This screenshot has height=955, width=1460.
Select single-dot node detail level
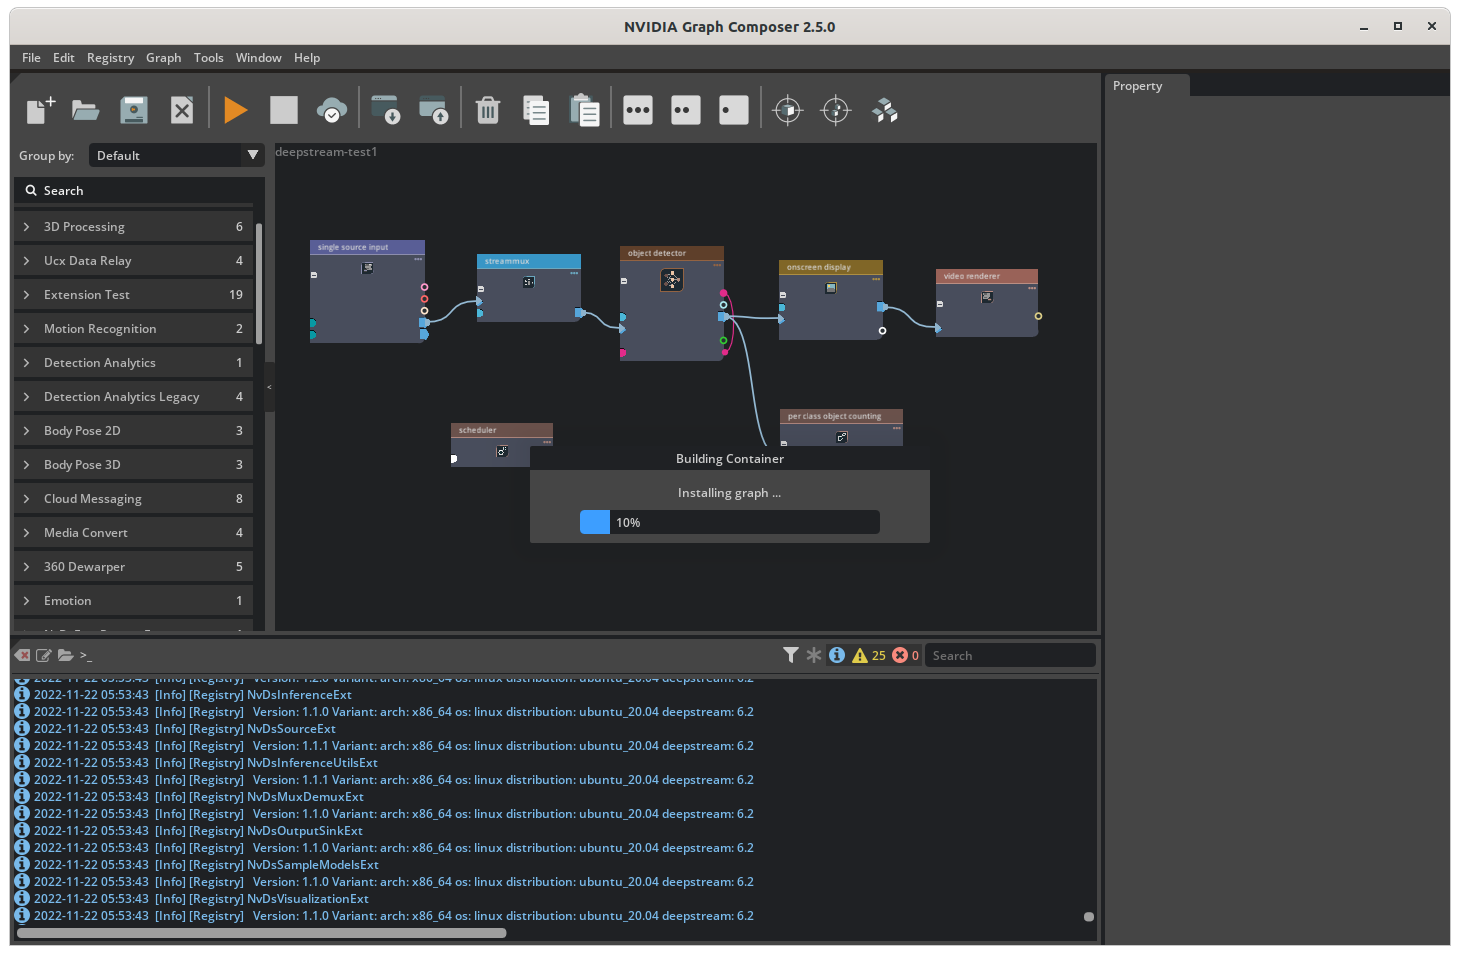tap(734, 110)
